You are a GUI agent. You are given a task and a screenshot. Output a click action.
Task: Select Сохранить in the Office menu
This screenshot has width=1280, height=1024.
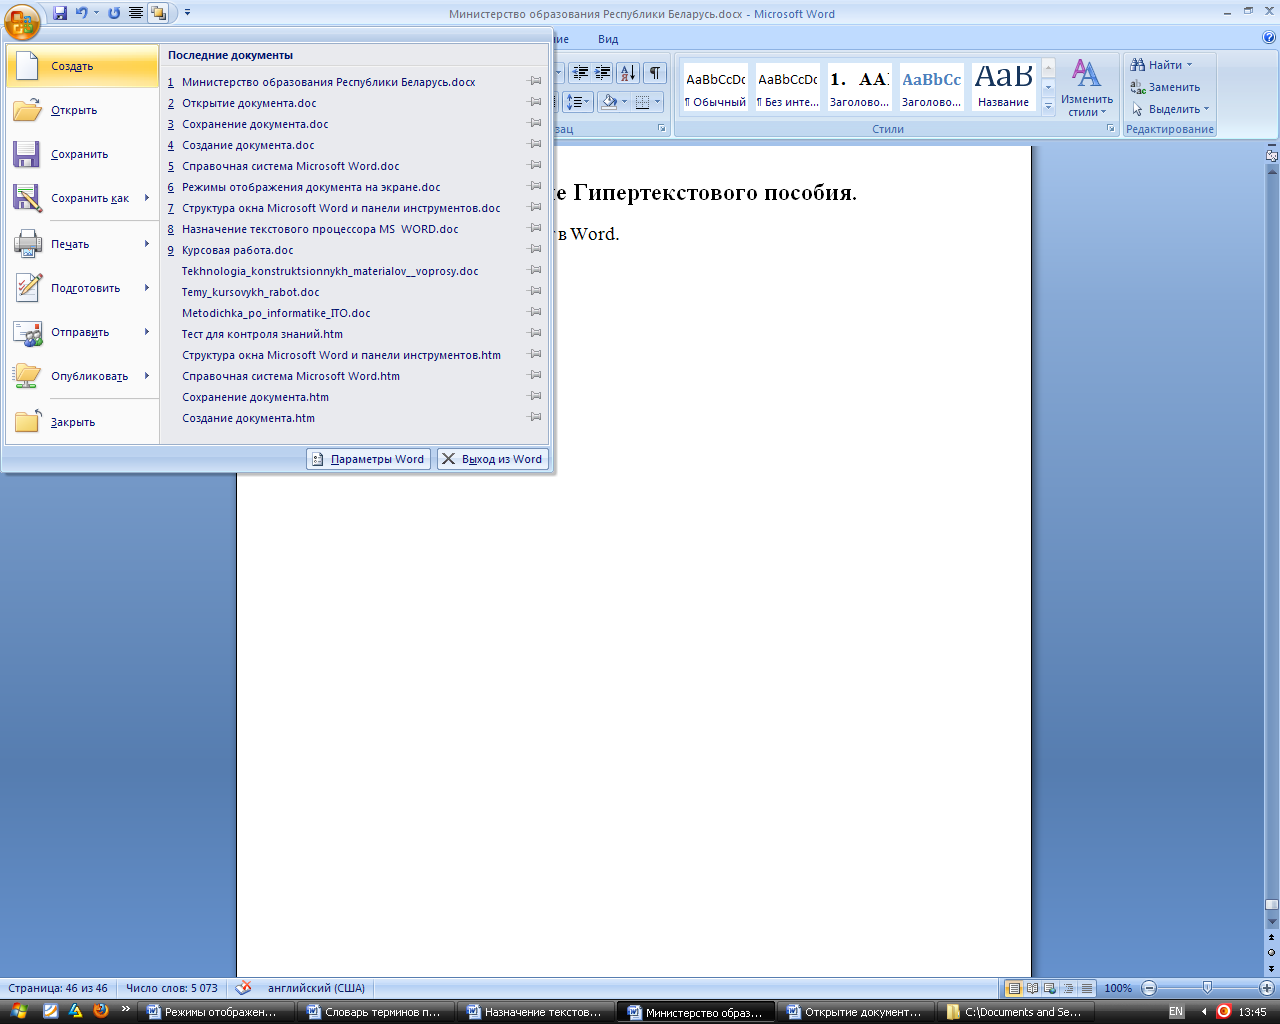[x=82, y=154]
